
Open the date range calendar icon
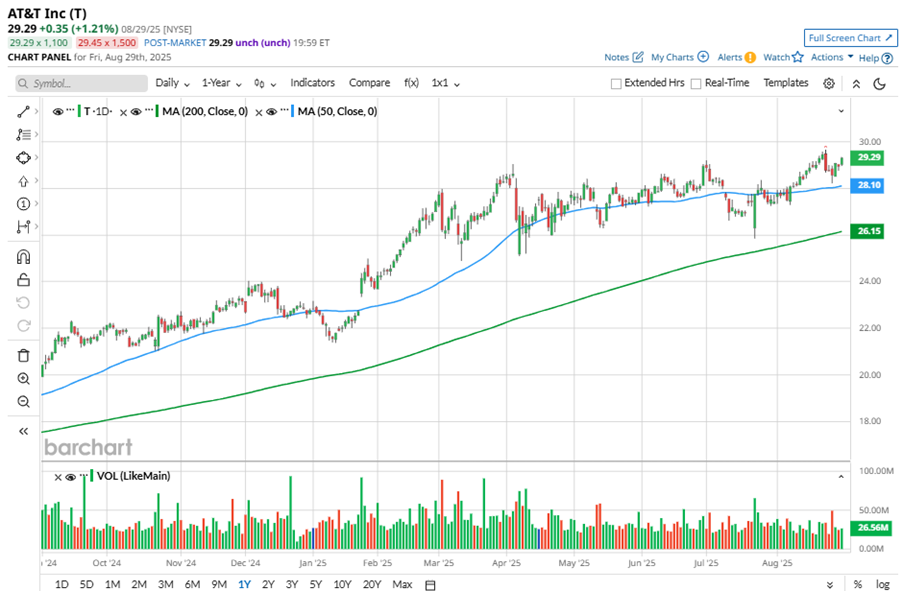pos(430,585)
